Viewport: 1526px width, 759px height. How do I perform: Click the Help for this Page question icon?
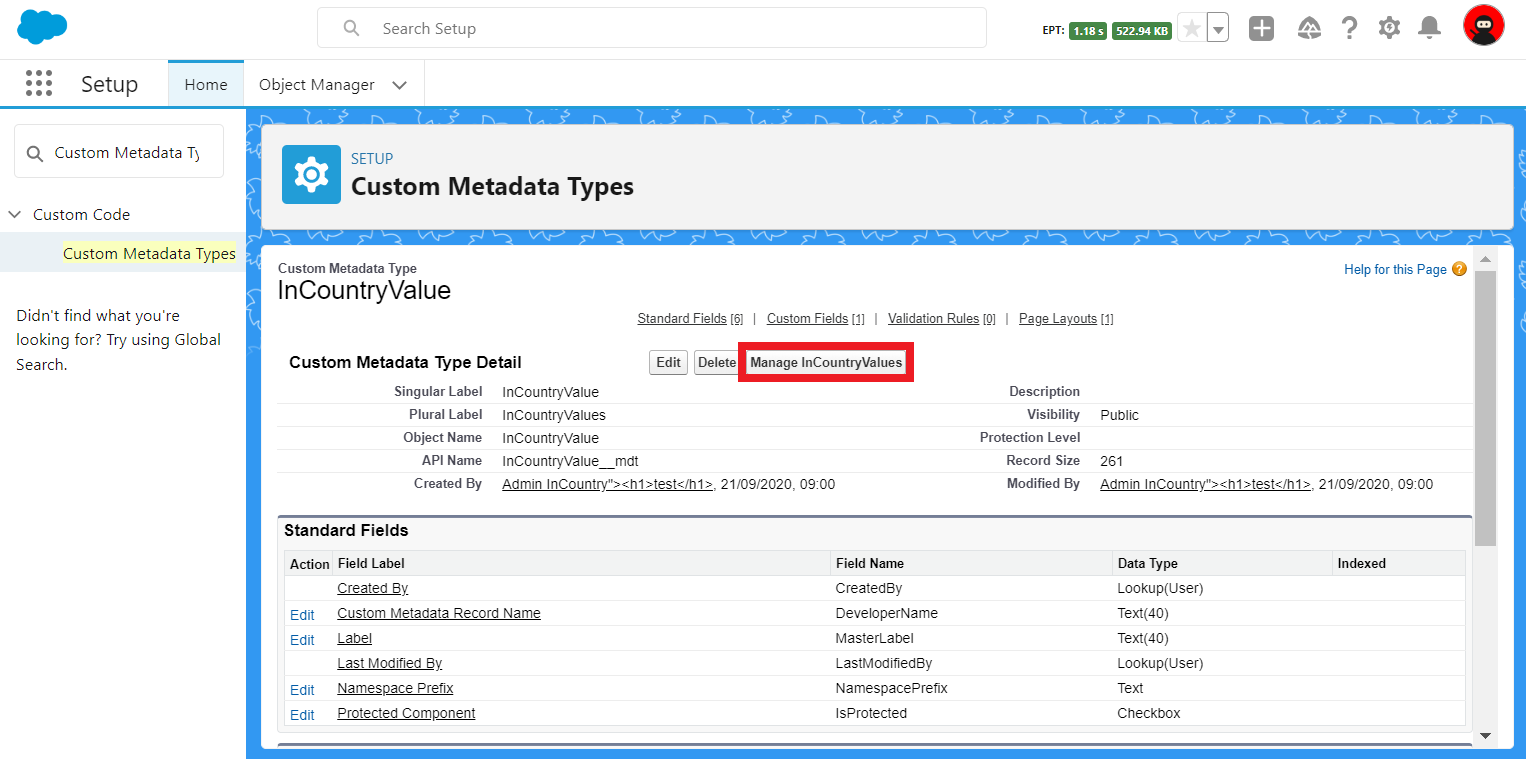coord(1459,269)
